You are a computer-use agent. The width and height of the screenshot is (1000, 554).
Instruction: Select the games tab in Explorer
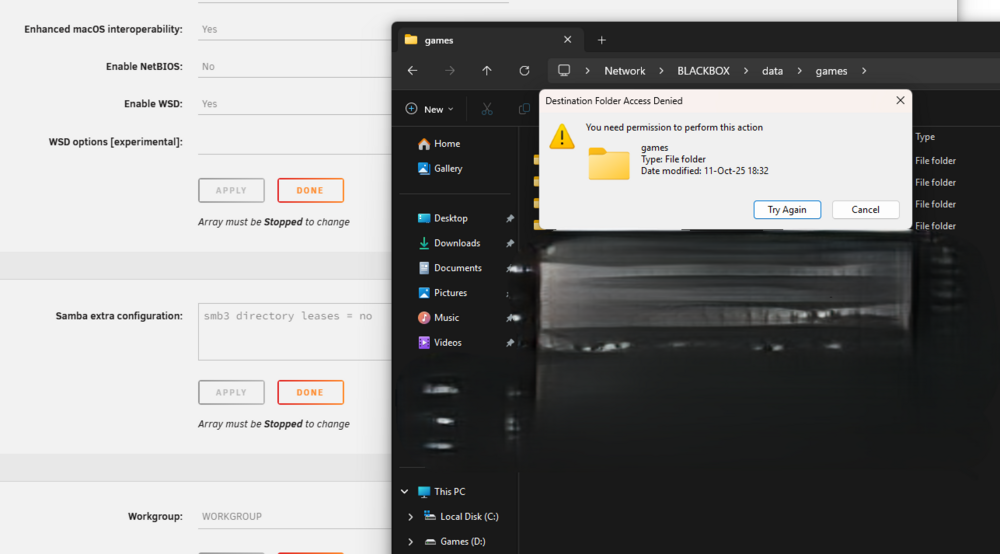489,40
